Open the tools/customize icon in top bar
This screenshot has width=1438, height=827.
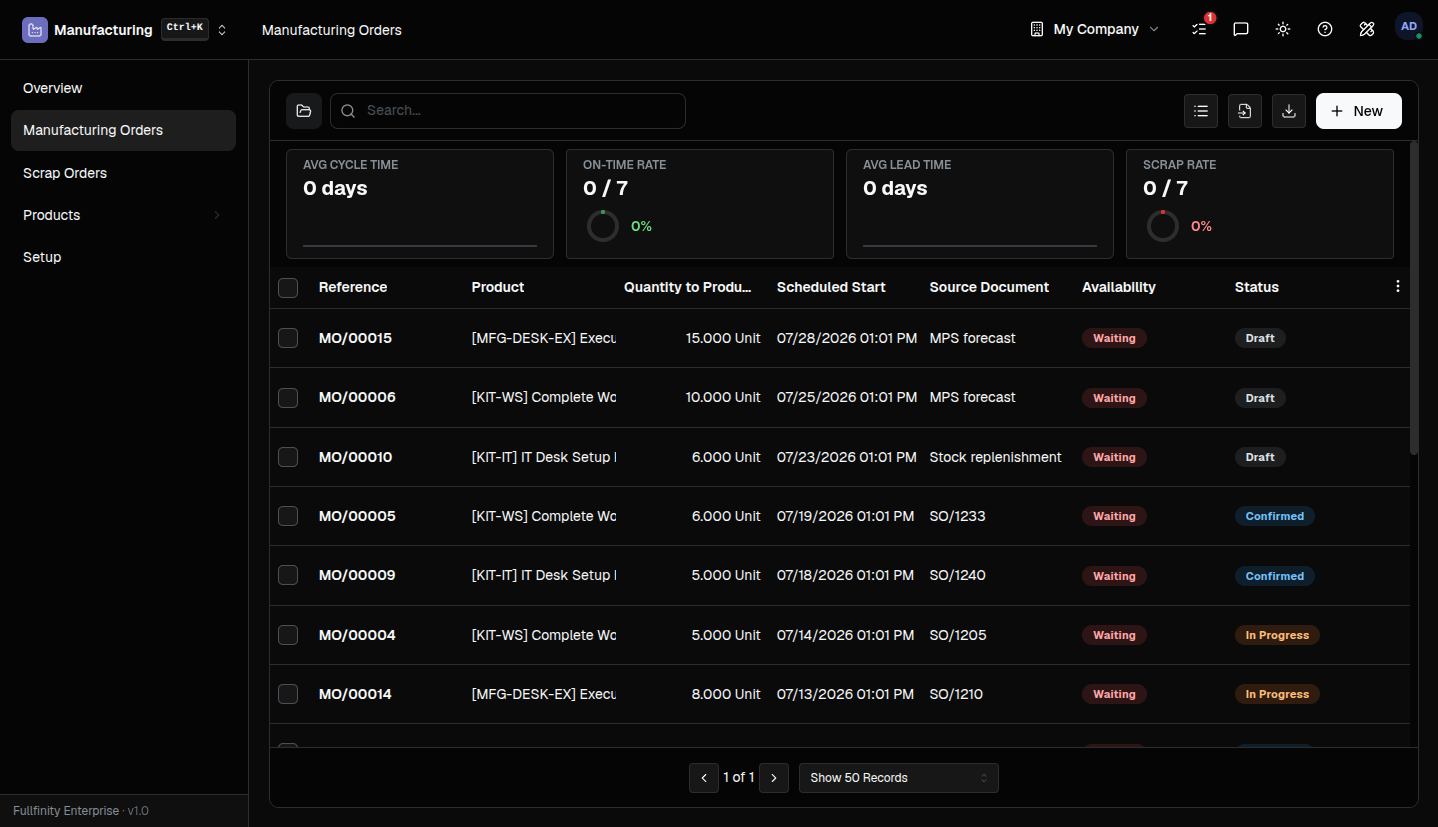1367,29
